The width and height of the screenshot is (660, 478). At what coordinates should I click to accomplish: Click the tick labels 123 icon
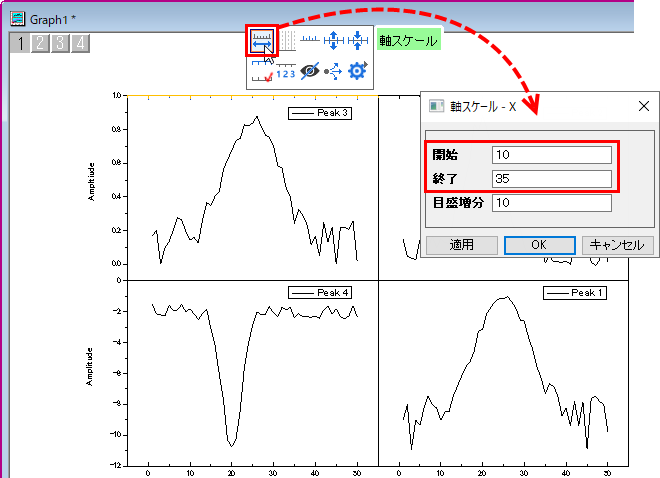[x=286, y=71]
